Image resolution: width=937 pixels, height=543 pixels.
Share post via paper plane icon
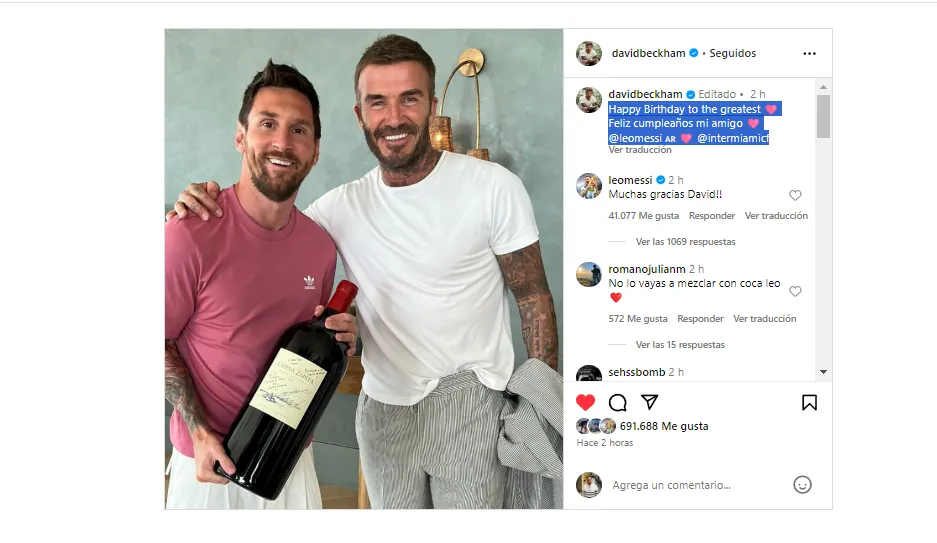(650, 403)
